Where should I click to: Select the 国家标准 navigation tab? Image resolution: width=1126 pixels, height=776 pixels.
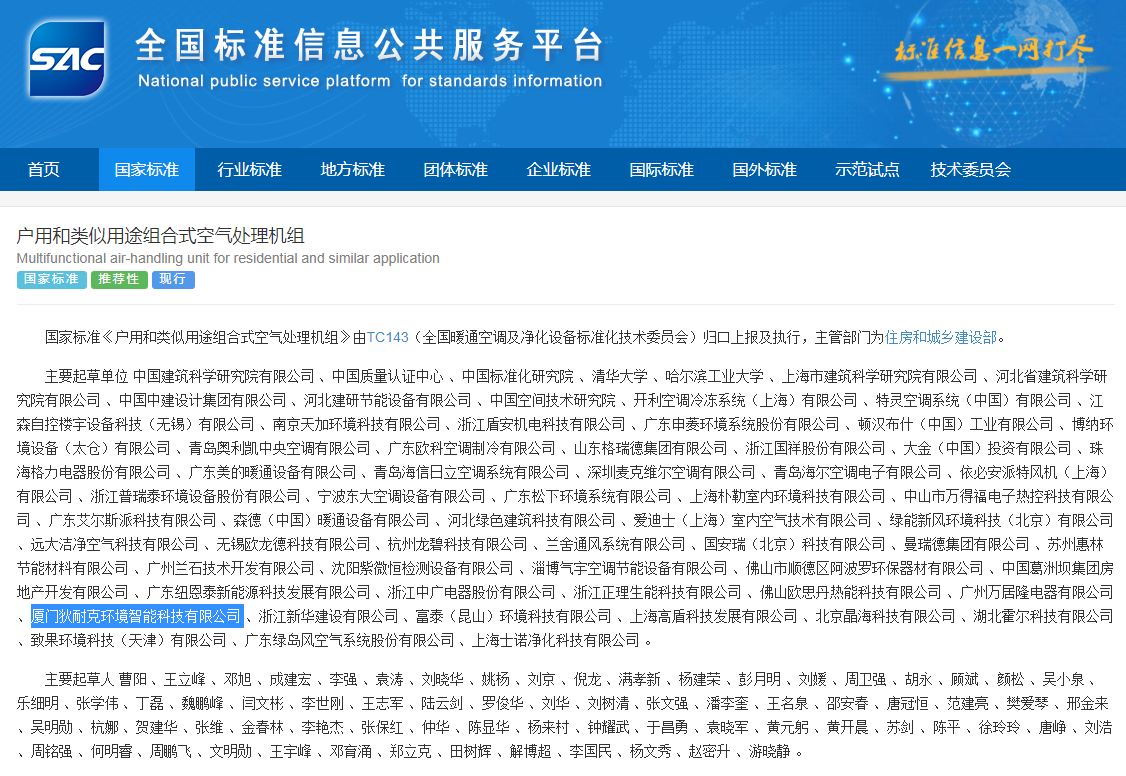(146, 169)
